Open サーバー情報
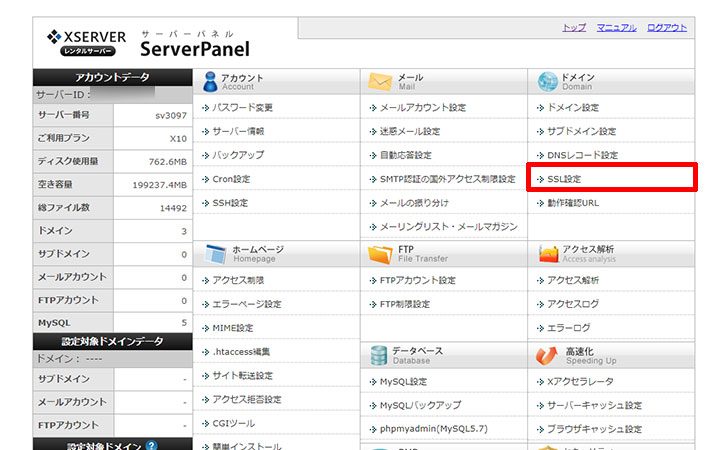The image size is (728, 450). click(238, 131)
